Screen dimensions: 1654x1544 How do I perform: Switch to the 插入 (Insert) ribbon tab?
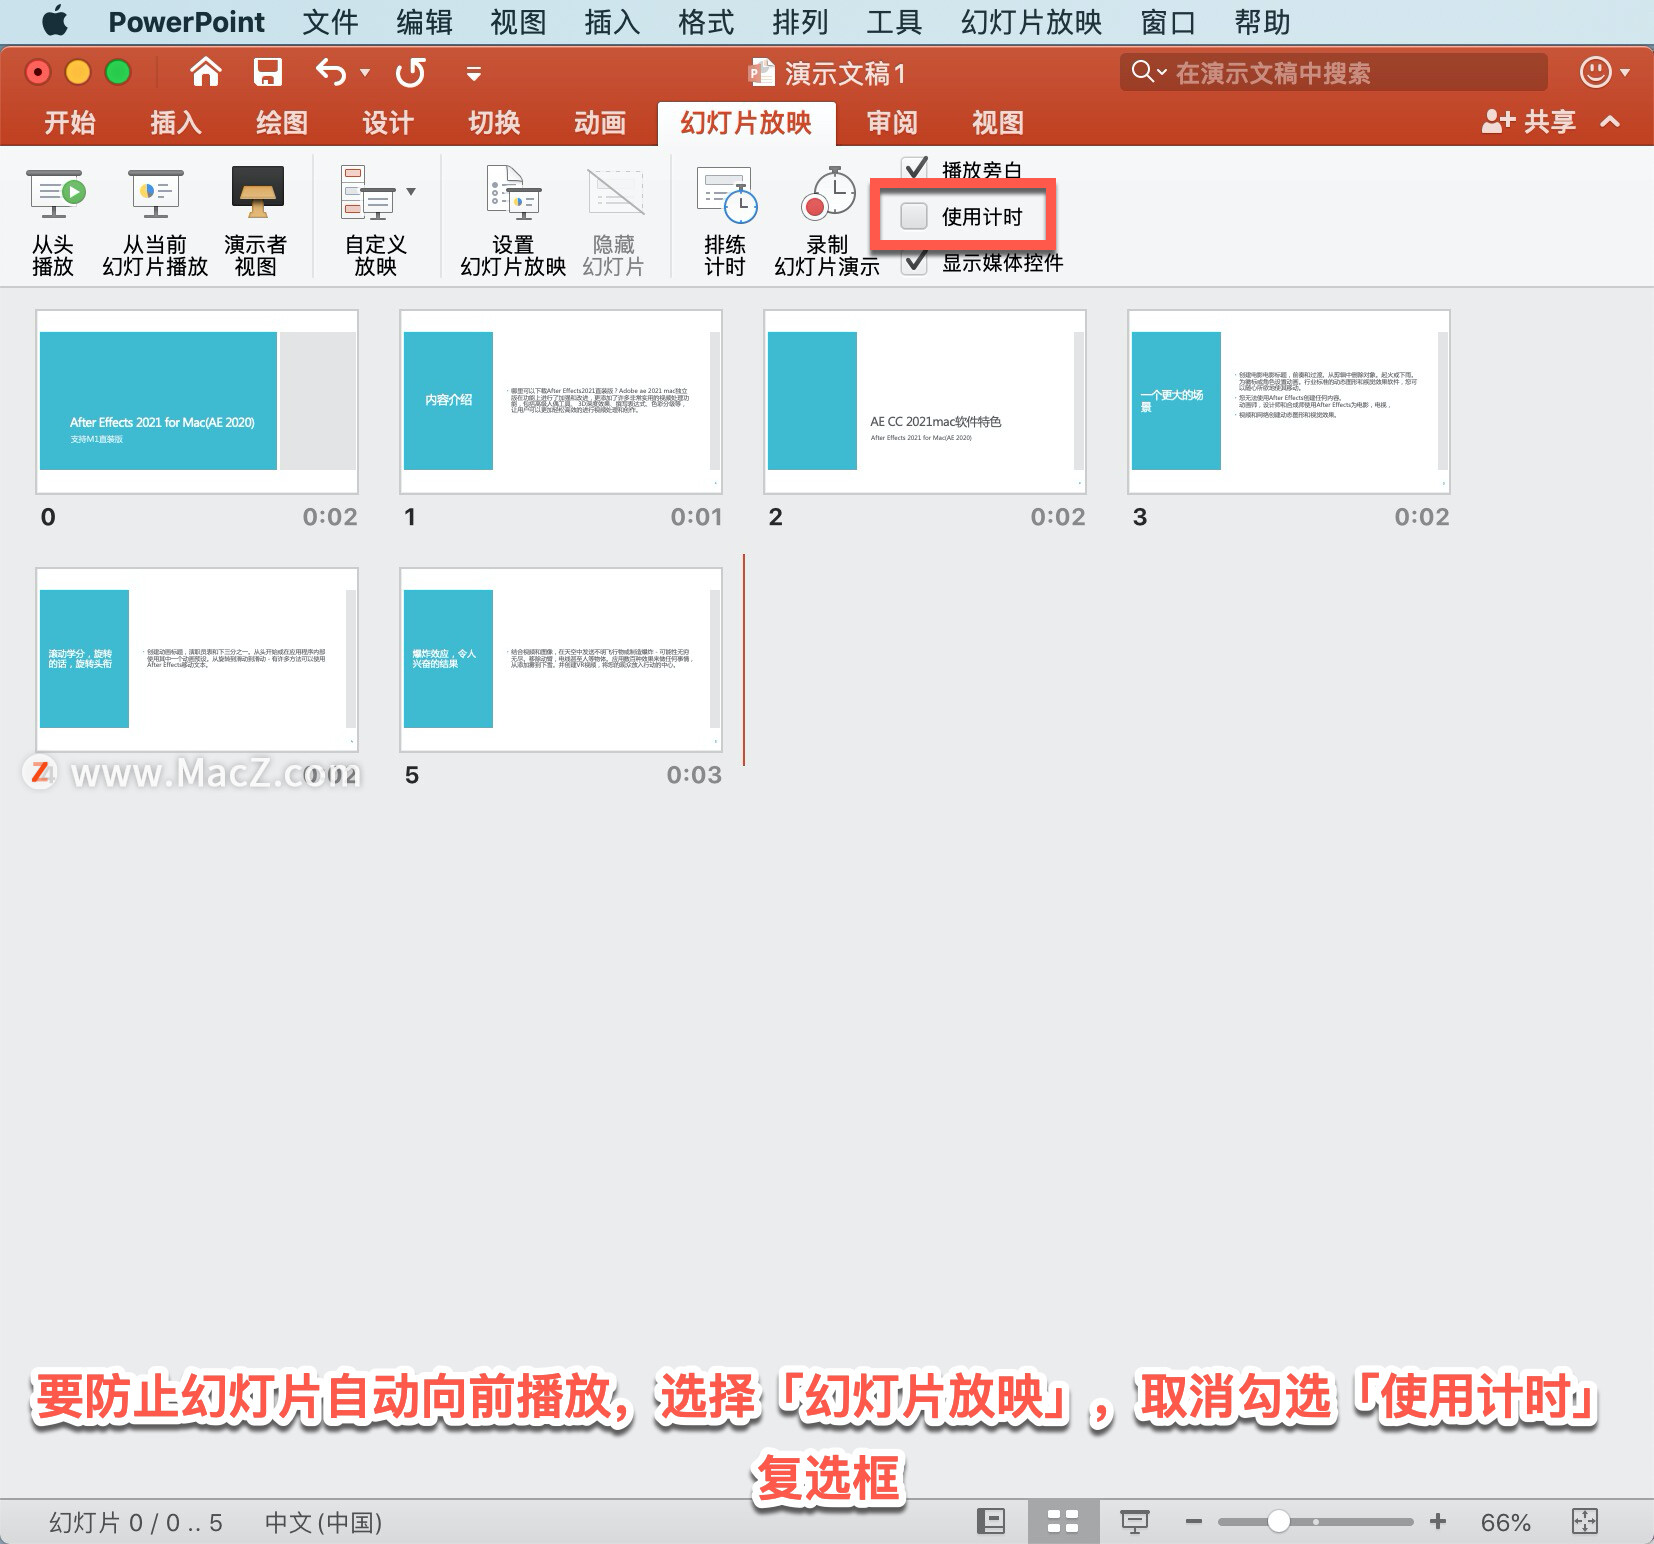176,122
